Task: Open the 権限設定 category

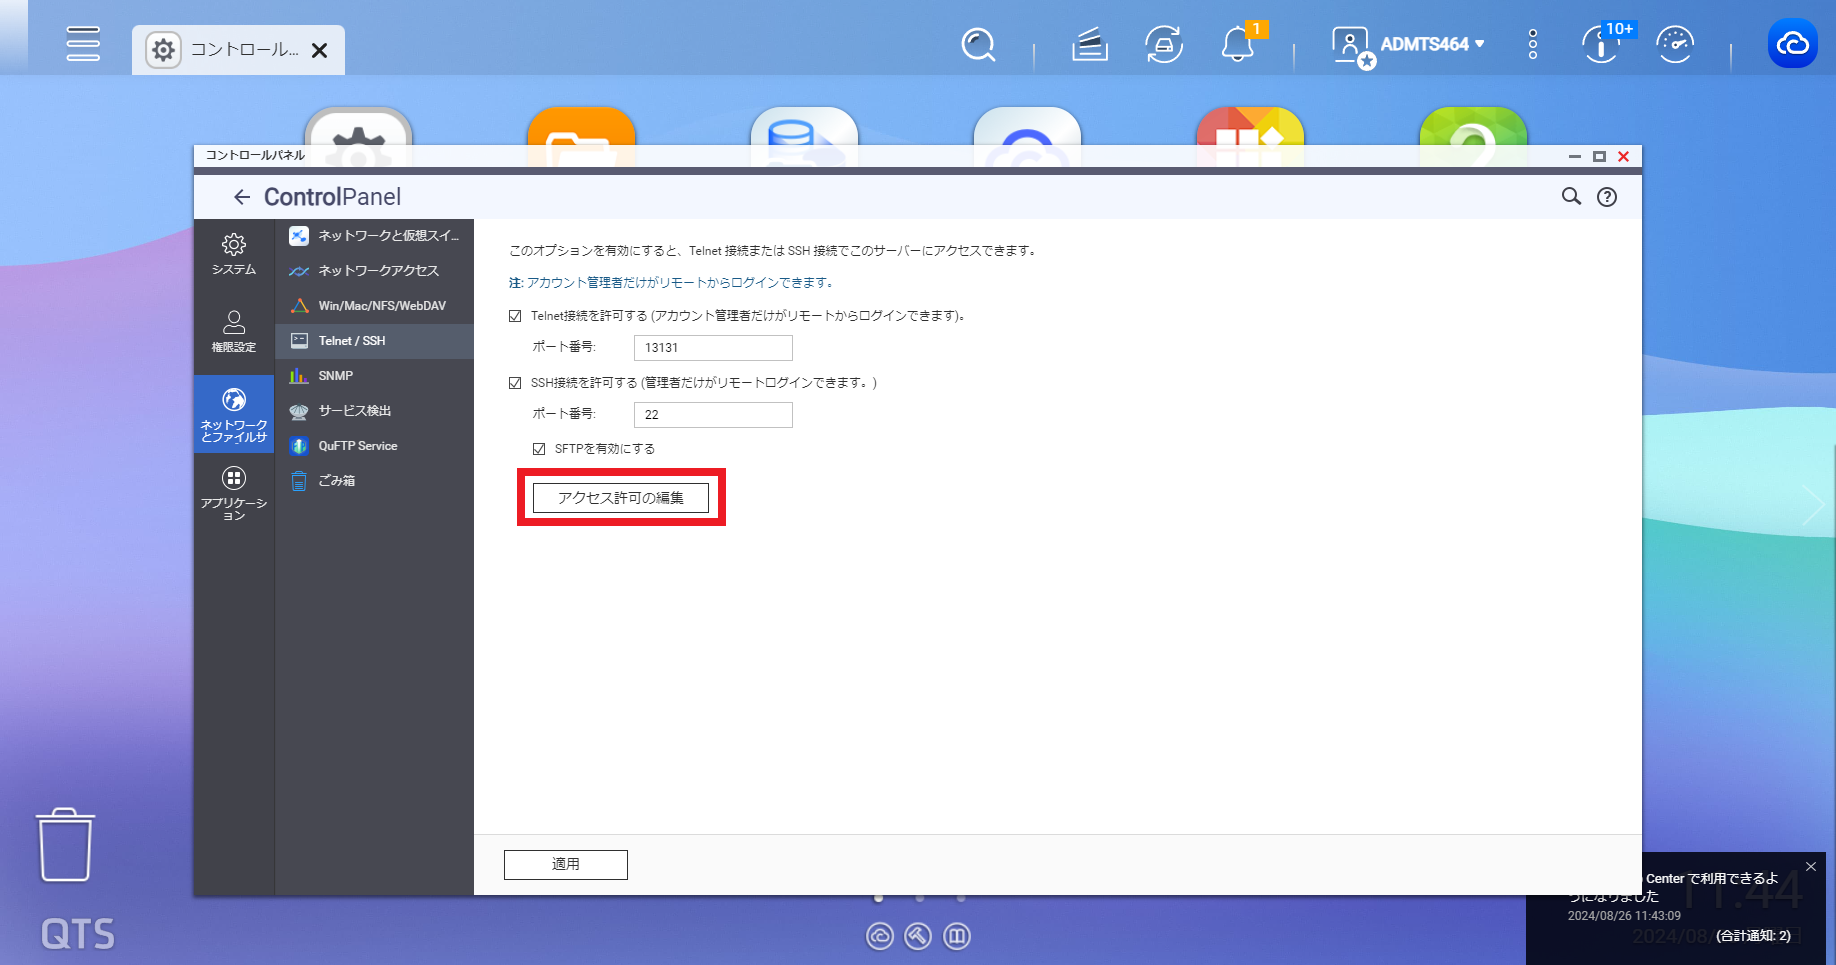Action: point(234,332)
